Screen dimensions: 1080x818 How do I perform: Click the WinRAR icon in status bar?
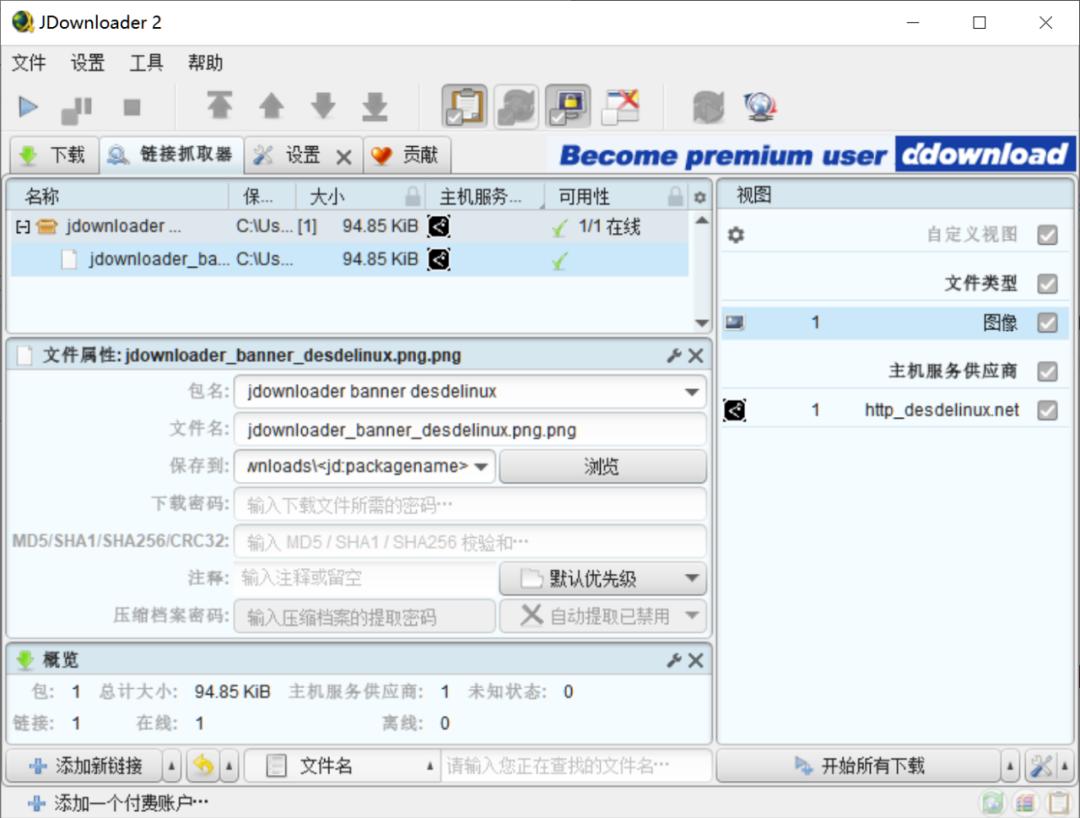[1023, 802]
